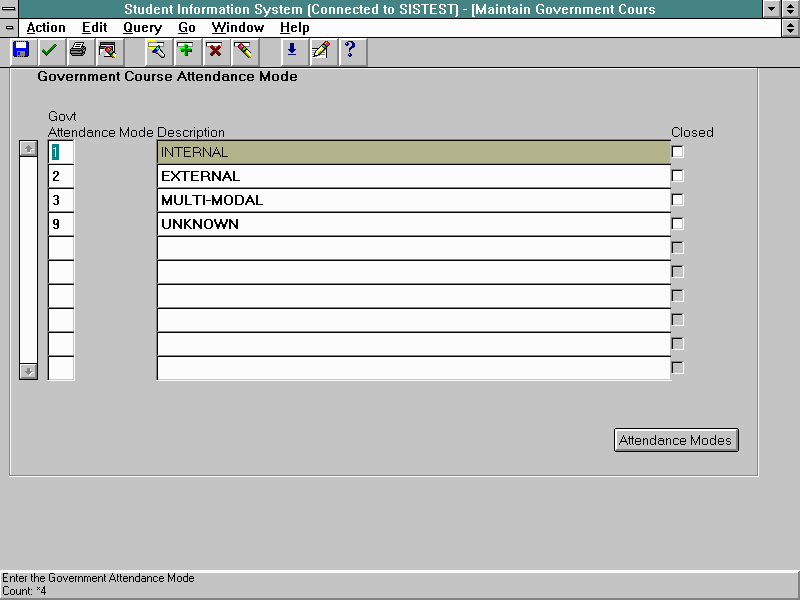Viewport: 800px width, 600px height.
Task: Open the Window menu
Action: point(238,28)
